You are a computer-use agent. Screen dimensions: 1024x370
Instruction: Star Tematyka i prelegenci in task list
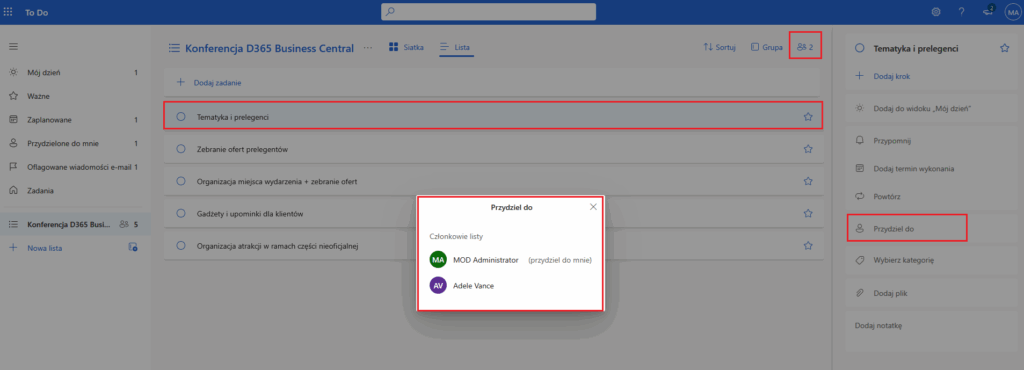pyautogui.click(x=808, y=117)
